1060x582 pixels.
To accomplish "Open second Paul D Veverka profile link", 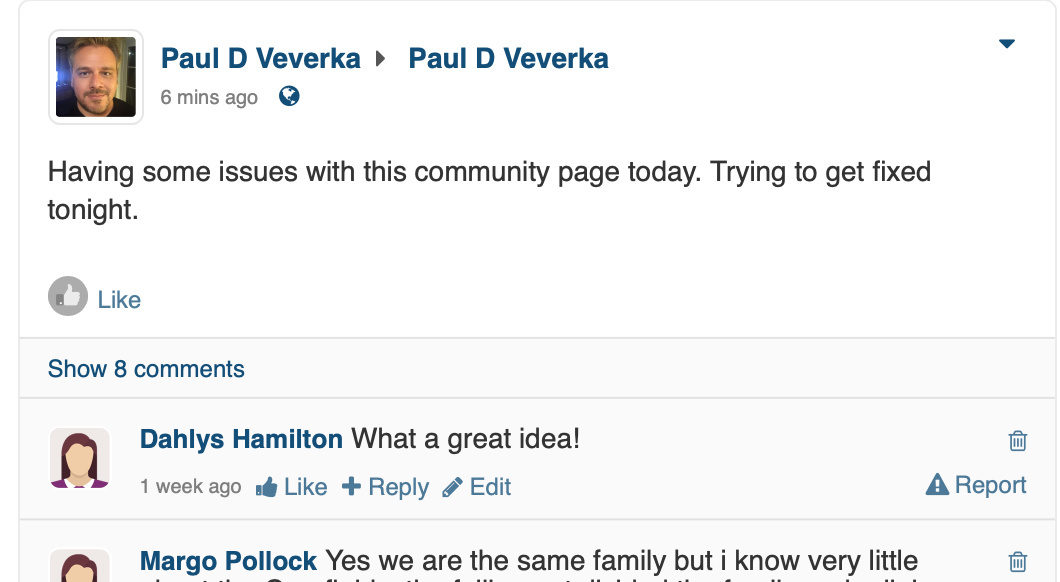I will point(508,59).
